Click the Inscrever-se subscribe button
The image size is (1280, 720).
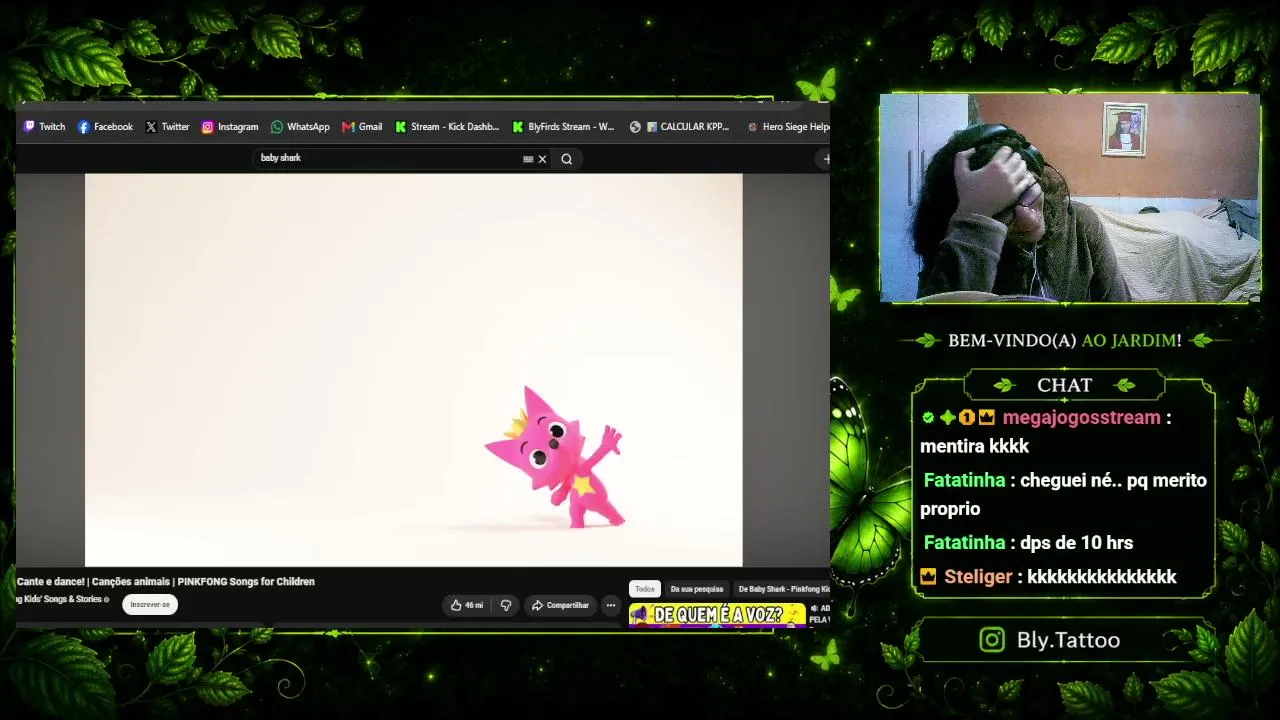(150, 604)
